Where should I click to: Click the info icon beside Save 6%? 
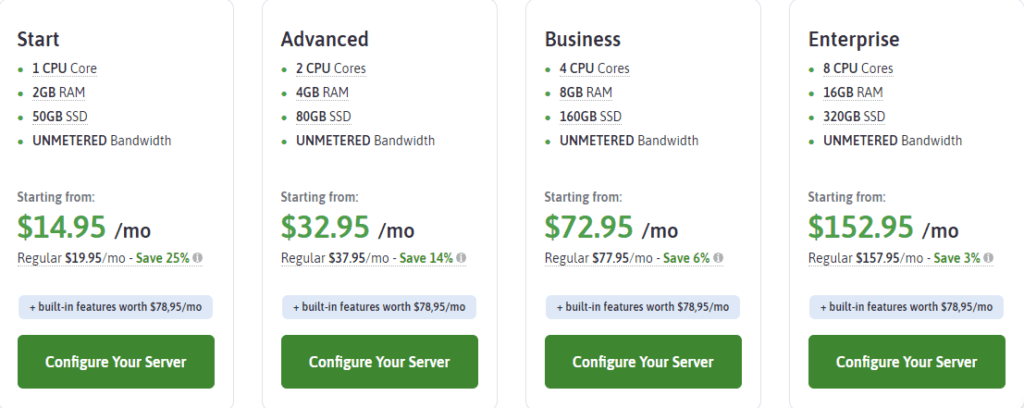coord(718,259)
